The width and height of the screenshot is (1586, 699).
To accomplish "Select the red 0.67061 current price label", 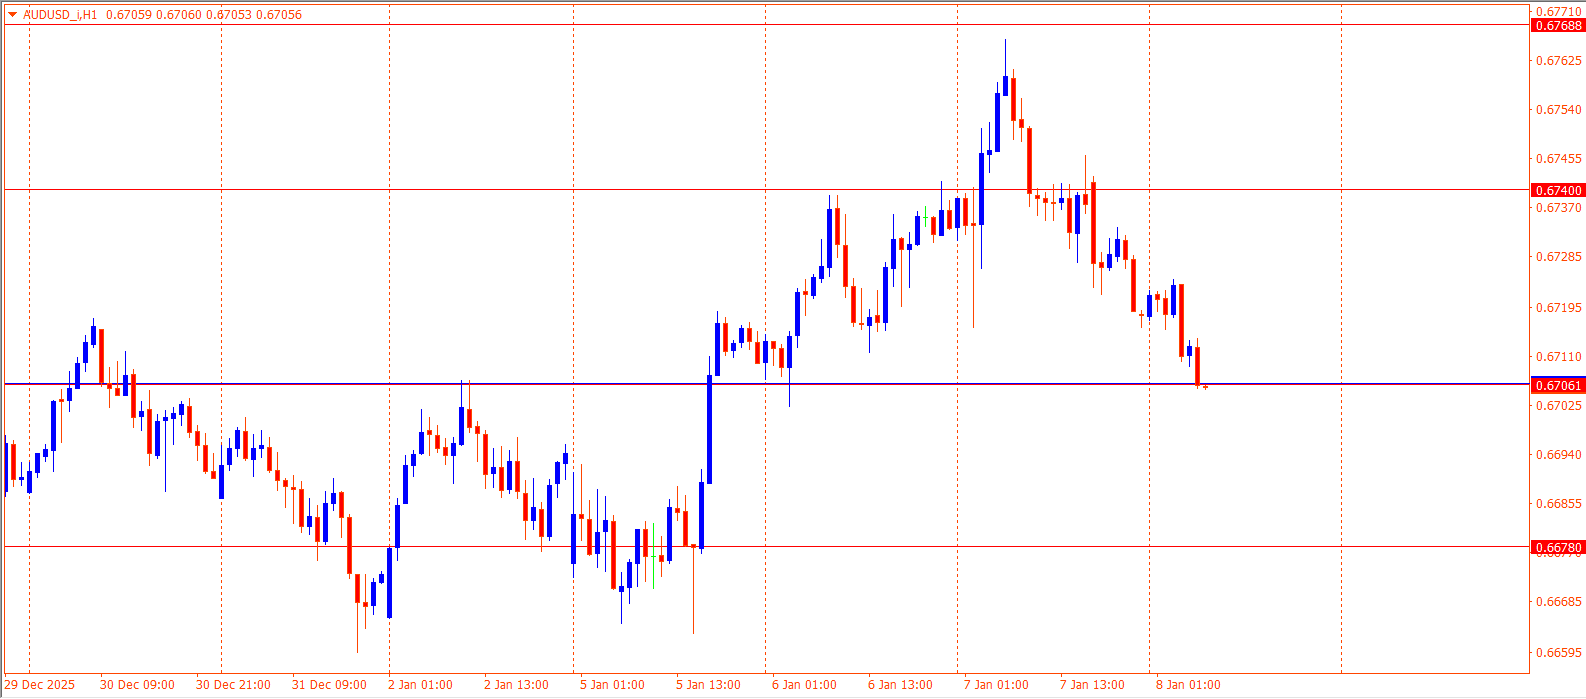I will tap(1558, 385).
